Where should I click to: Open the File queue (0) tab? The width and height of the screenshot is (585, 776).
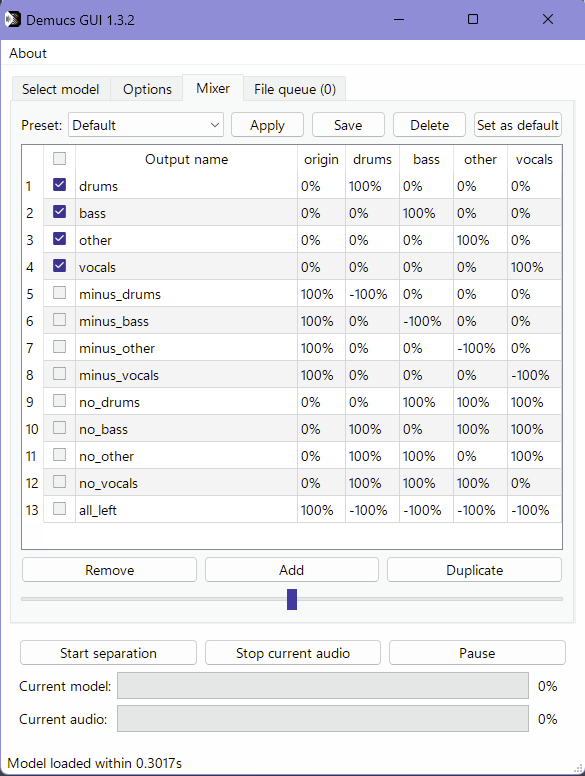[x=294, y=89]
